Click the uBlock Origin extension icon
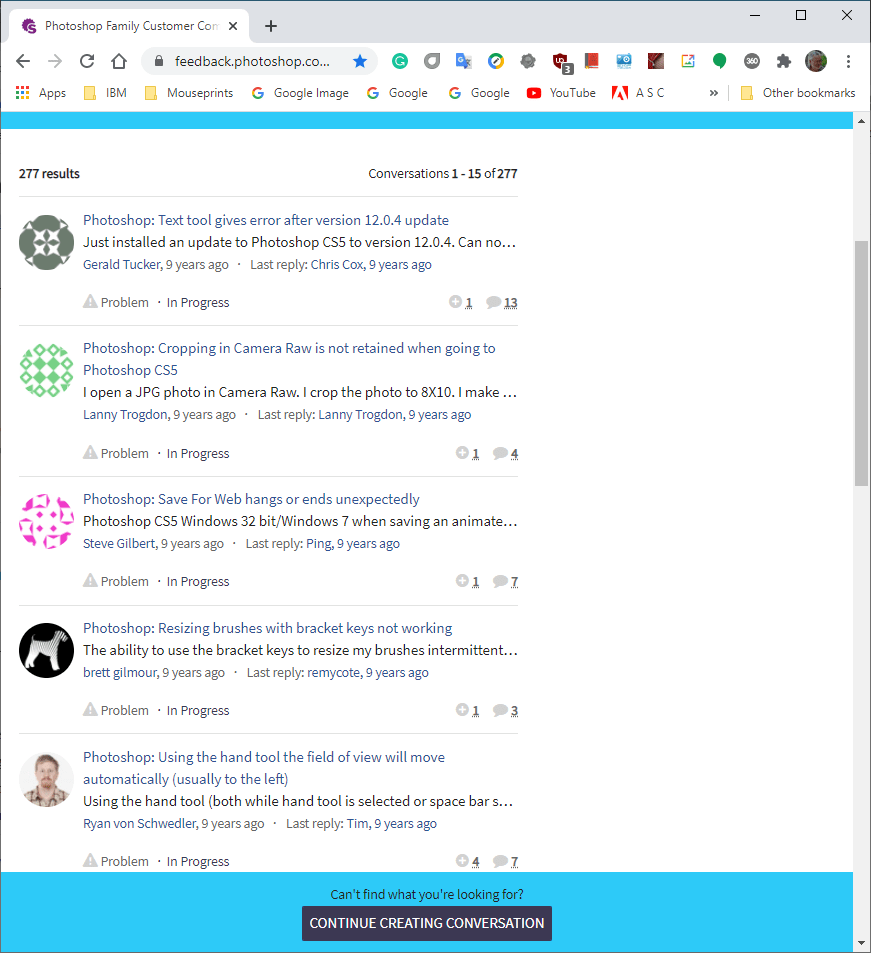 (x=560, y=62)
